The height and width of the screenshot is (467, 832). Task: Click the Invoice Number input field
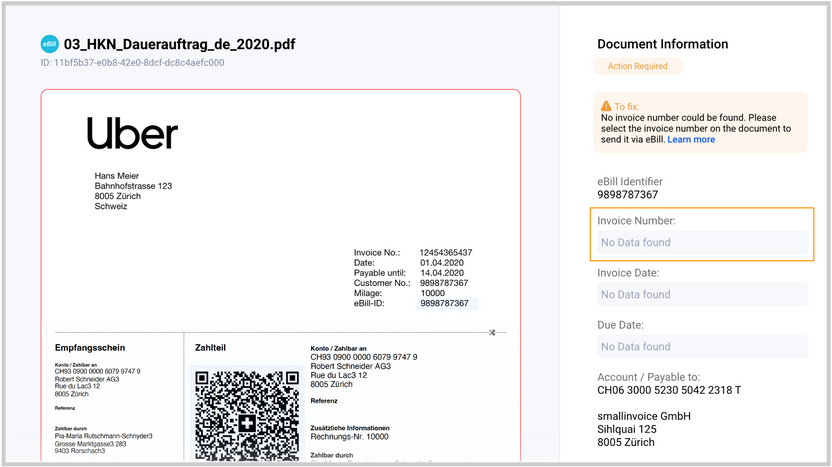[x=701, y=243]
